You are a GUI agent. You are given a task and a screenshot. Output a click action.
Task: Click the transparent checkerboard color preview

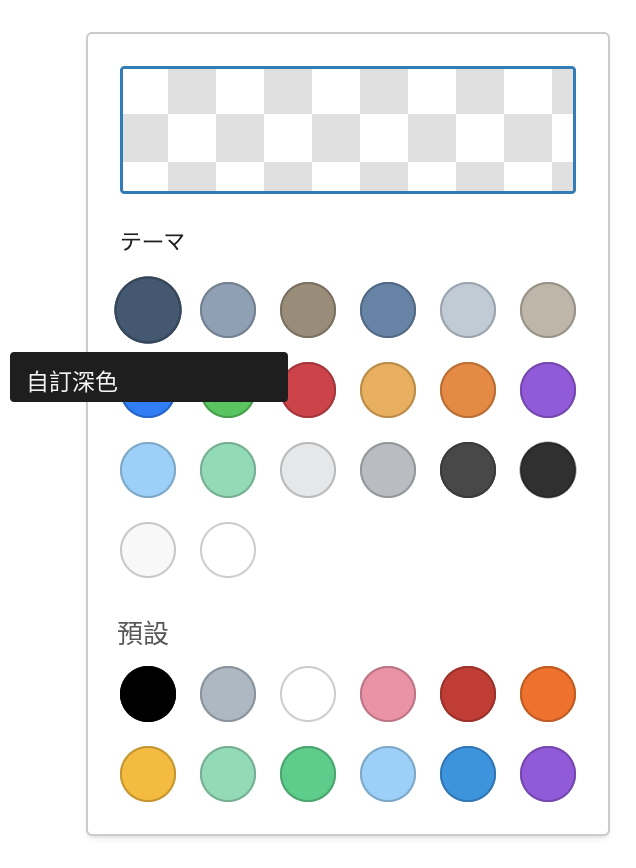tap(348, 130)
